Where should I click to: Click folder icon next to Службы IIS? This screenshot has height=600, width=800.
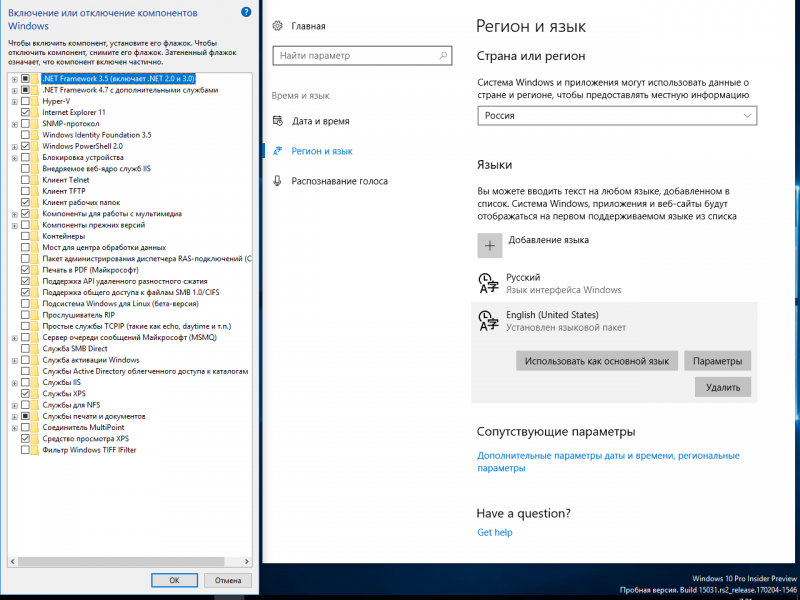[x=35, y=382]
